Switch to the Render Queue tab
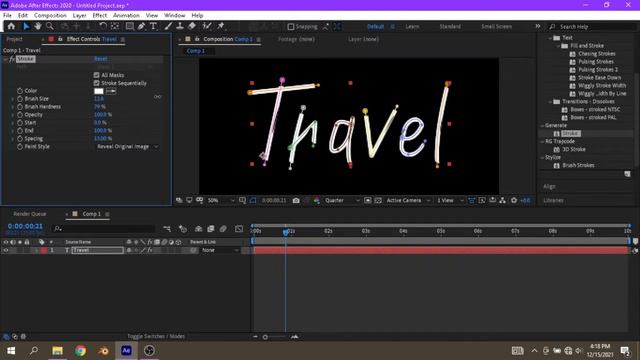 (x=30, y=214)
